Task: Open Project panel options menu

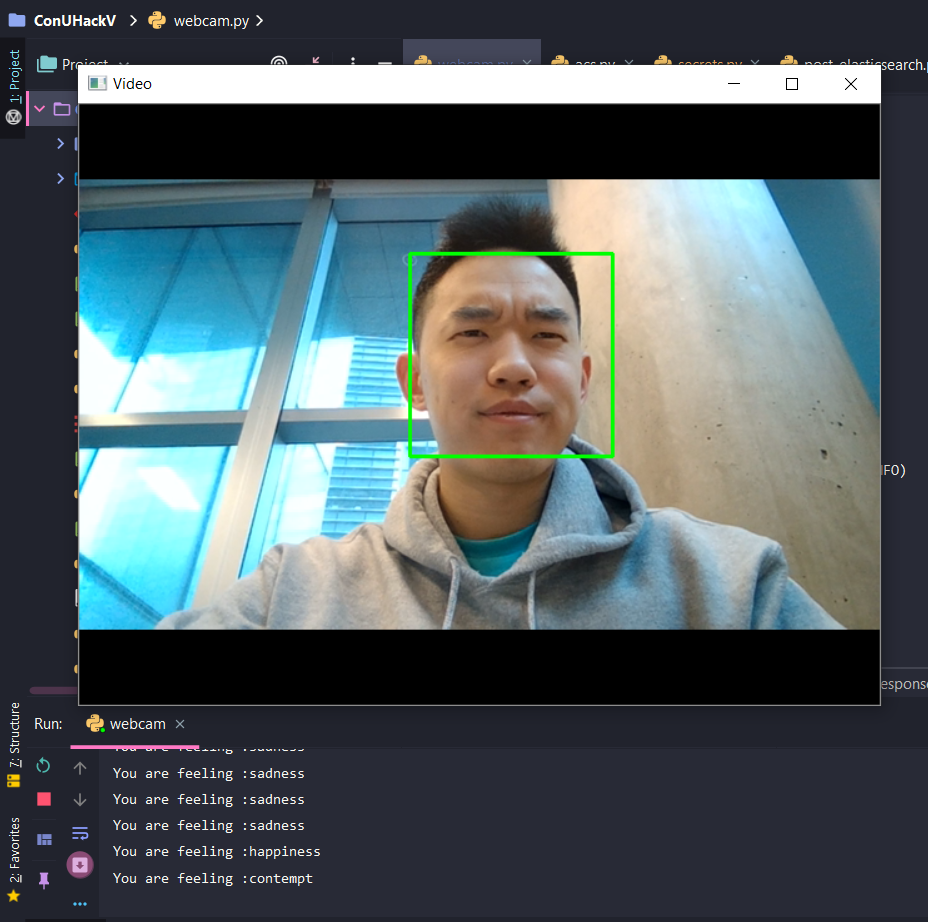Action: tap(353, 61)
